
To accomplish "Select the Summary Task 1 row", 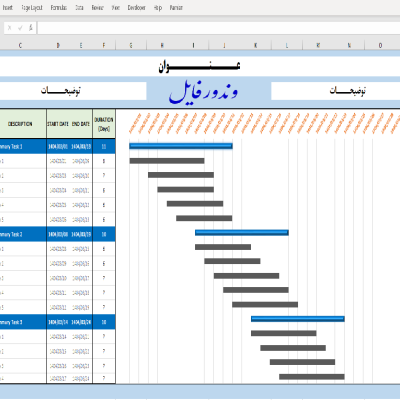I will pos(58,146).
